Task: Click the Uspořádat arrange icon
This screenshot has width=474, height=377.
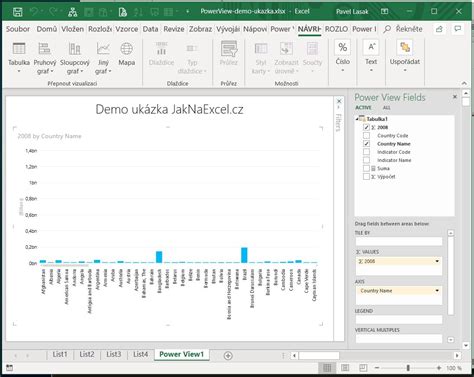Action: 405,48
